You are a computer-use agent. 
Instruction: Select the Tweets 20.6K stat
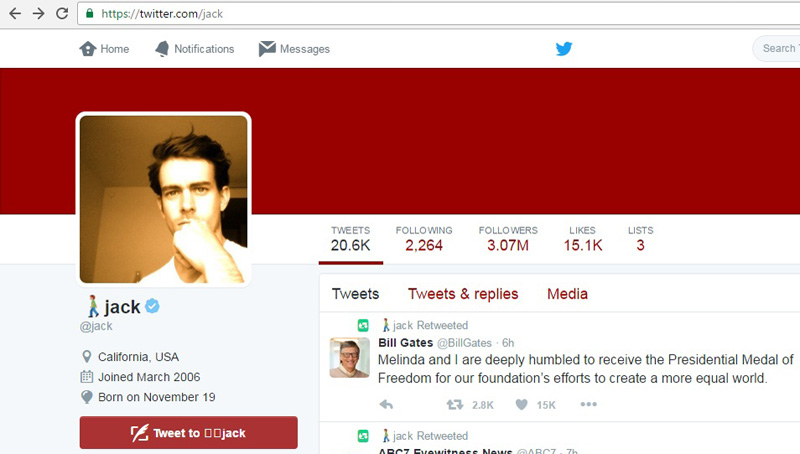pos(351,239)
